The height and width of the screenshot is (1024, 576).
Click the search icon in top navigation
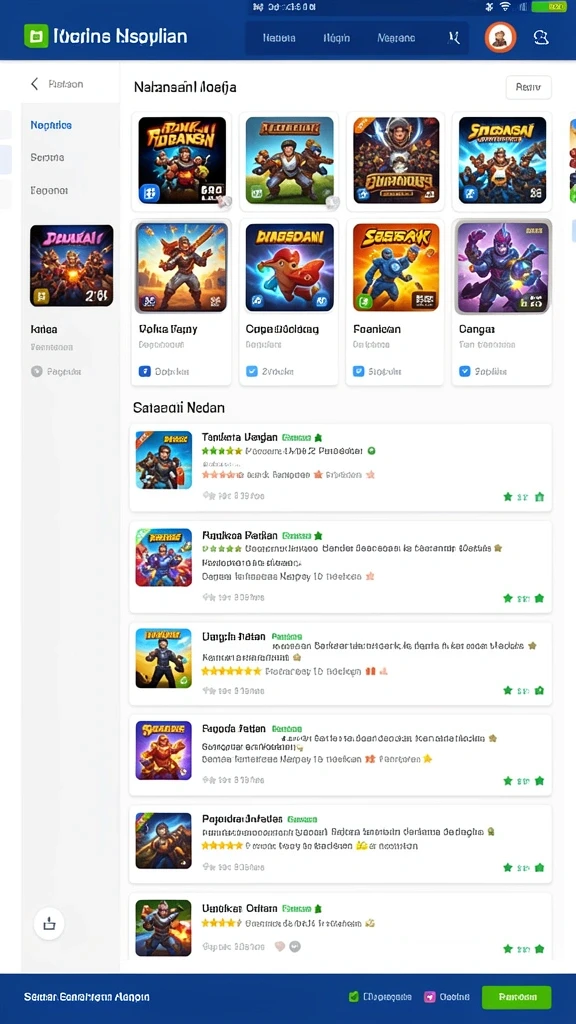point(454,38)
